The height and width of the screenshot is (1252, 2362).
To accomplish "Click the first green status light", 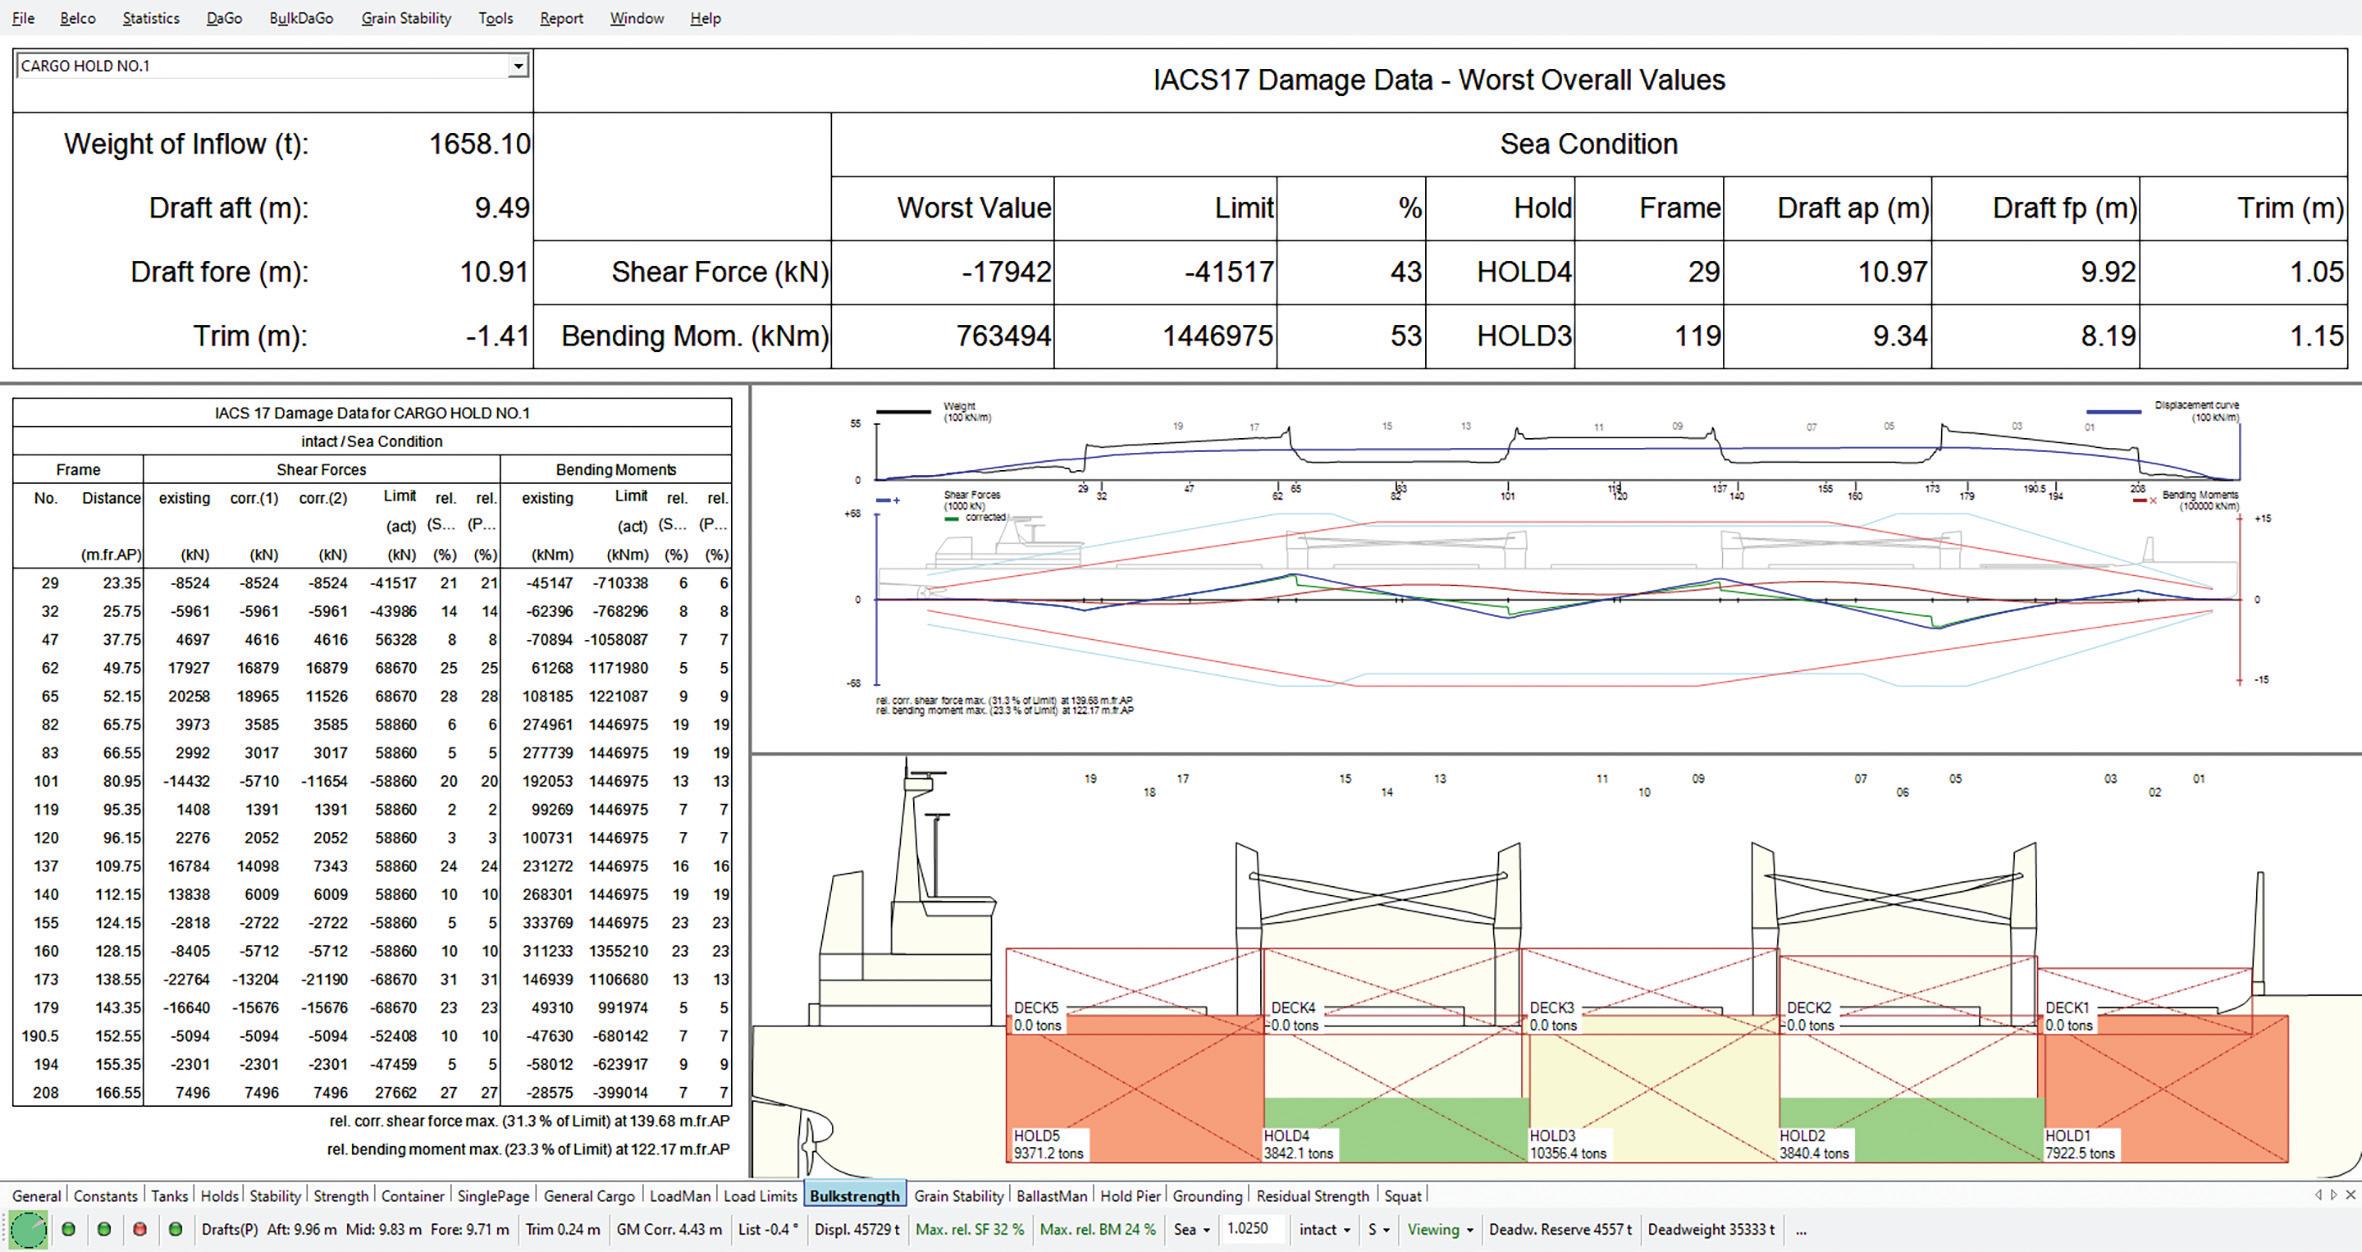I will coord(68,1230).
